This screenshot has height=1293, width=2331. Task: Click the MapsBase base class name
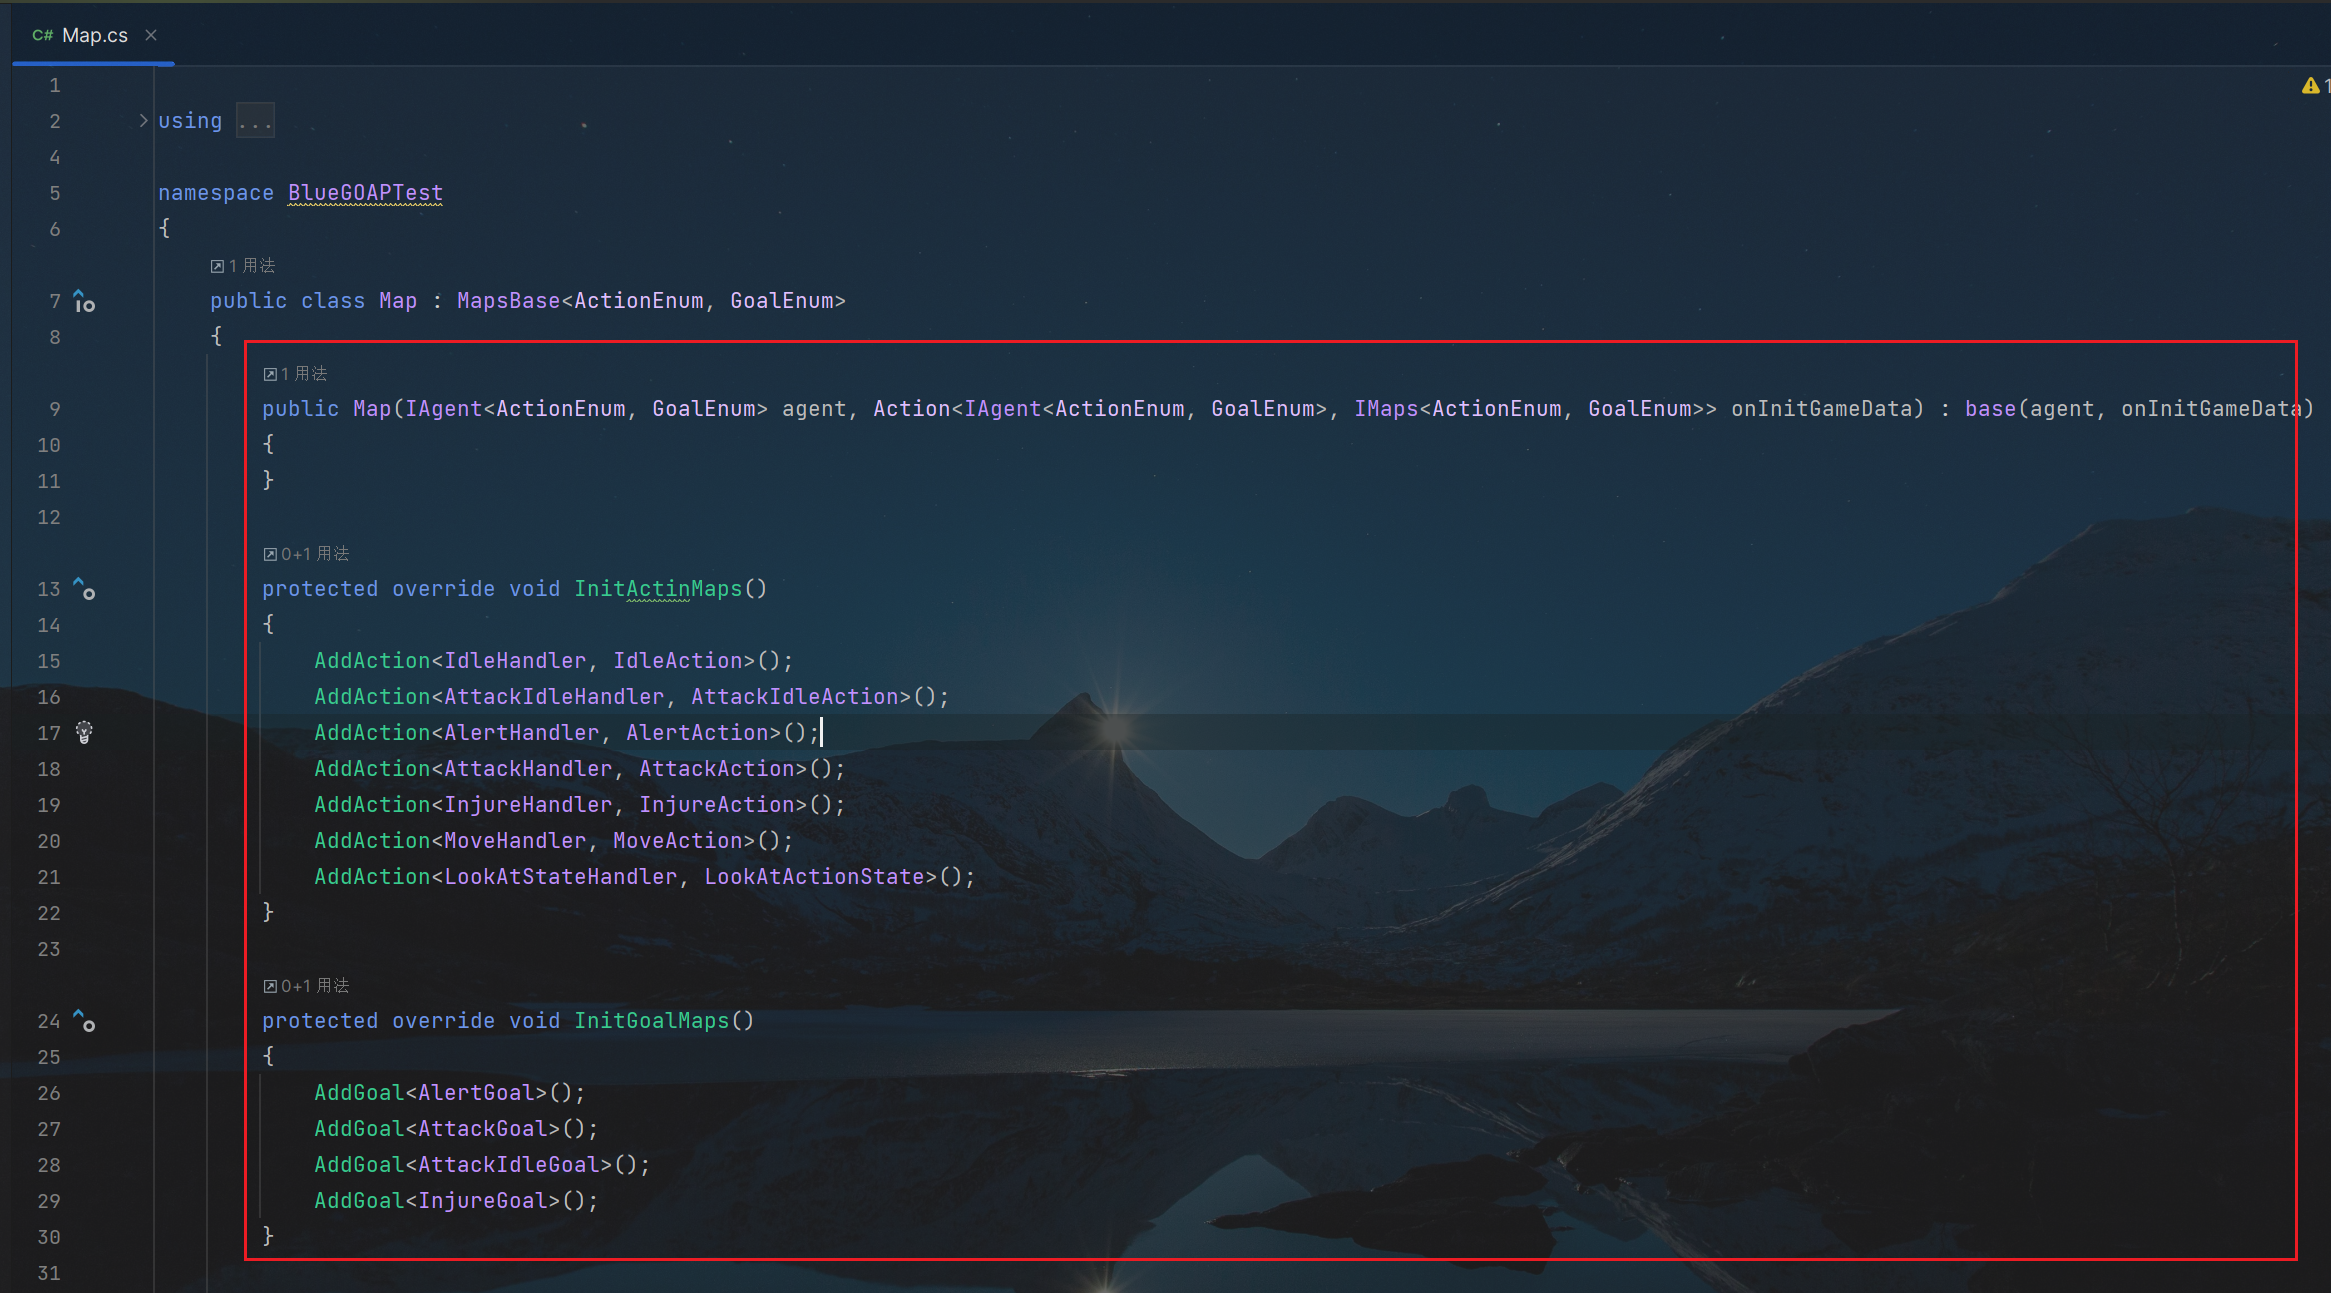(508, 301)
